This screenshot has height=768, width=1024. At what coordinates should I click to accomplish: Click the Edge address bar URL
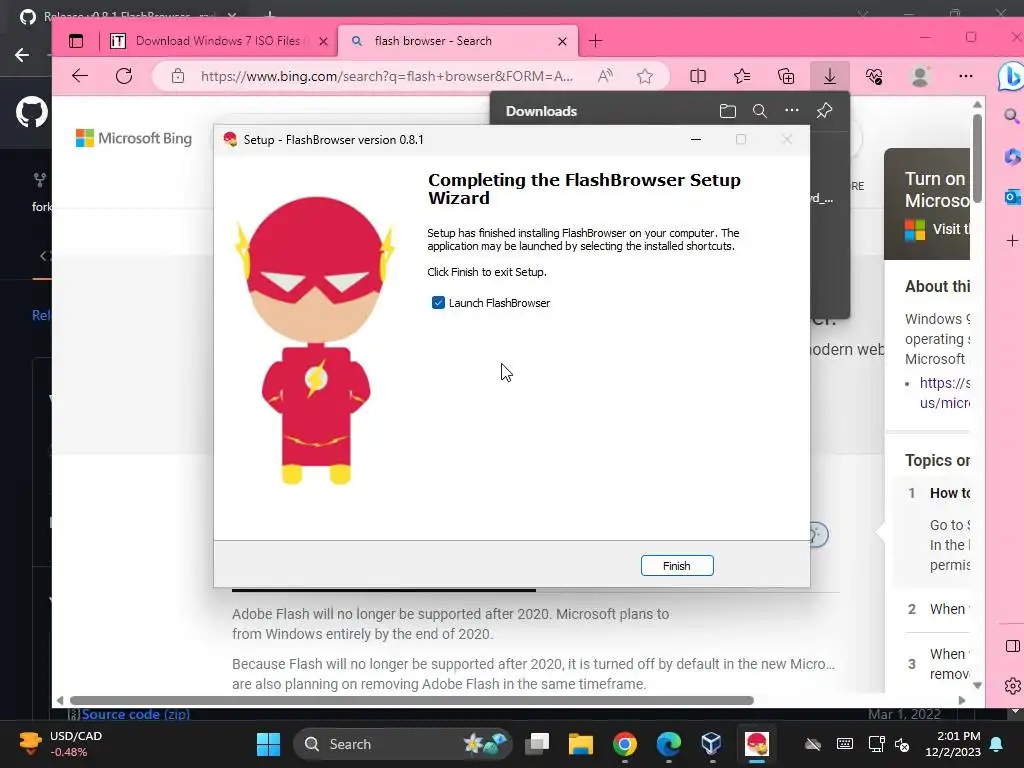pos(387,76)
